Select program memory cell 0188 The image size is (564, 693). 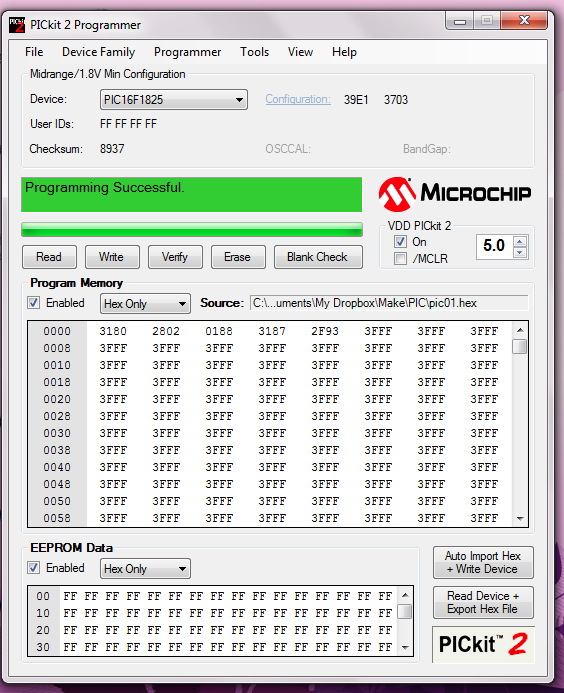pos(219,331)
